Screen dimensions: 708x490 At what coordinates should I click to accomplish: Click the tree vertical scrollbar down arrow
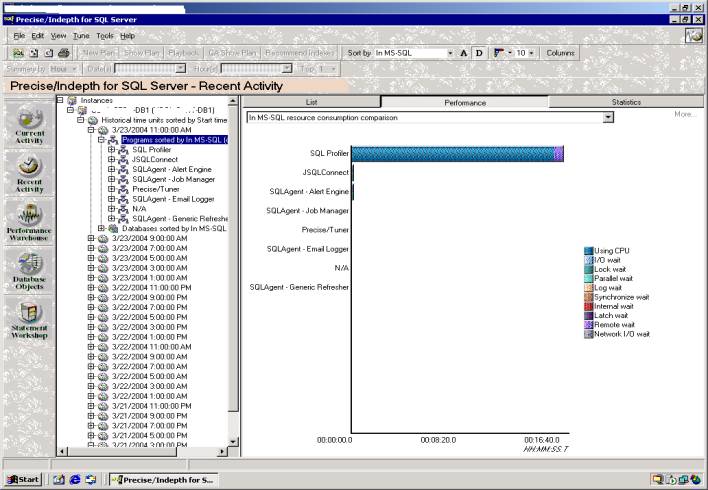point(233,442)
